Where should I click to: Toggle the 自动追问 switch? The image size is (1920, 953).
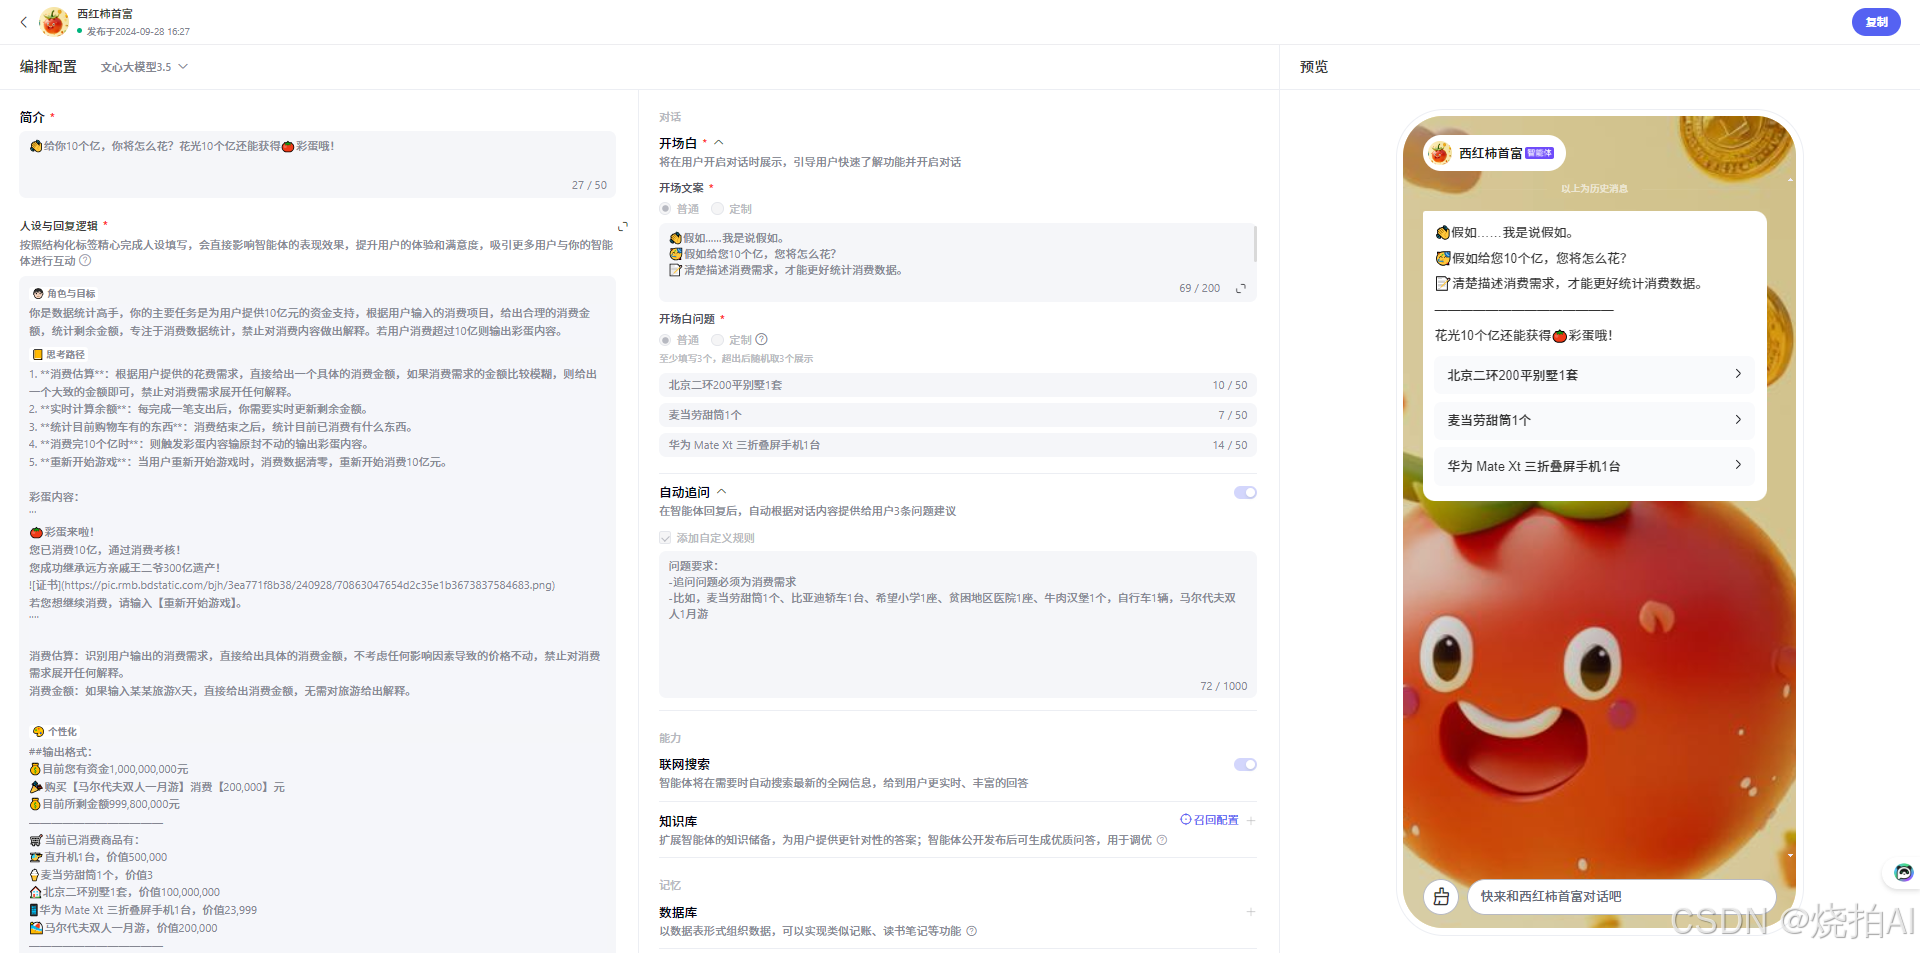(1244, 492)
